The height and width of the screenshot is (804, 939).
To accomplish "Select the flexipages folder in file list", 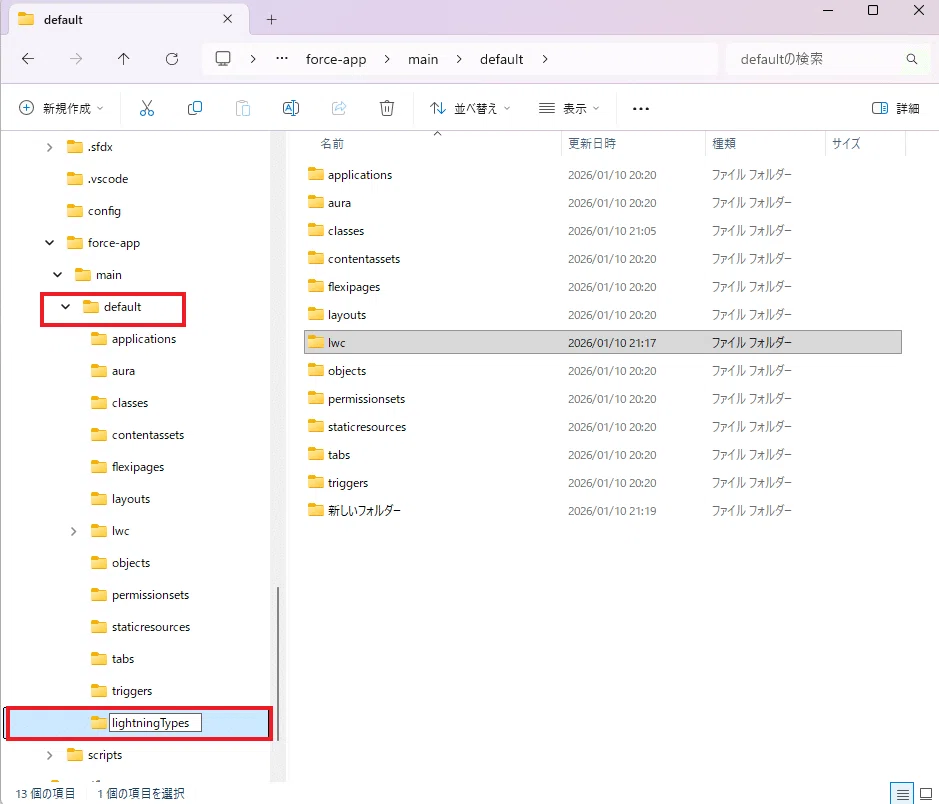I will coord(353,287).
